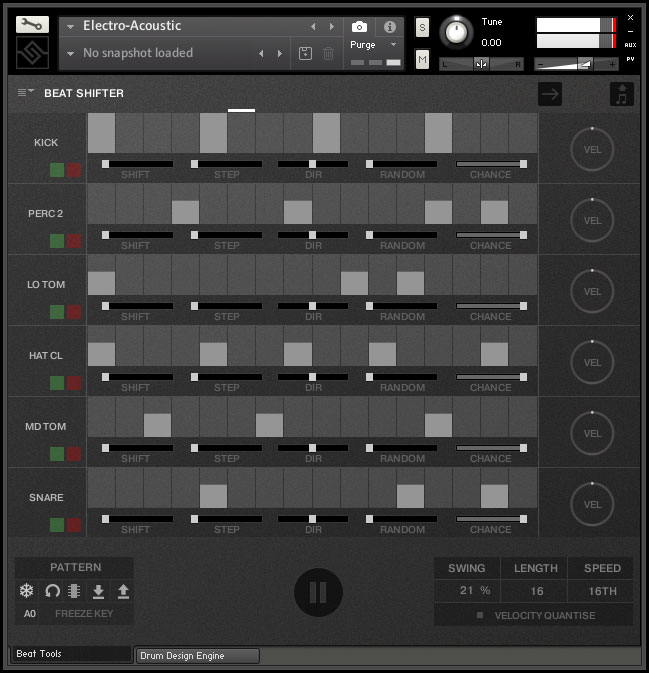Toggle the KICK green square button

[x=57, y=170]
